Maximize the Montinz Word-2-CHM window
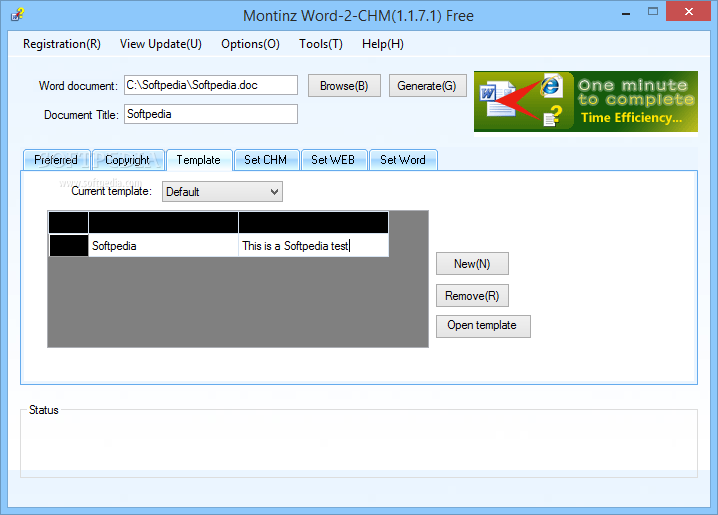Viewport: 718px width, 515px height. (x=653, y=12)
